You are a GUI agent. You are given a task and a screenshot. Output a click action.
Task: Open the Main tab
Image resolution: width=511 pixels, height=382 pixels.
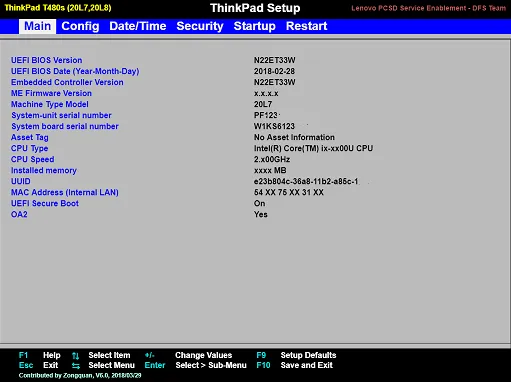click(37, 26)
